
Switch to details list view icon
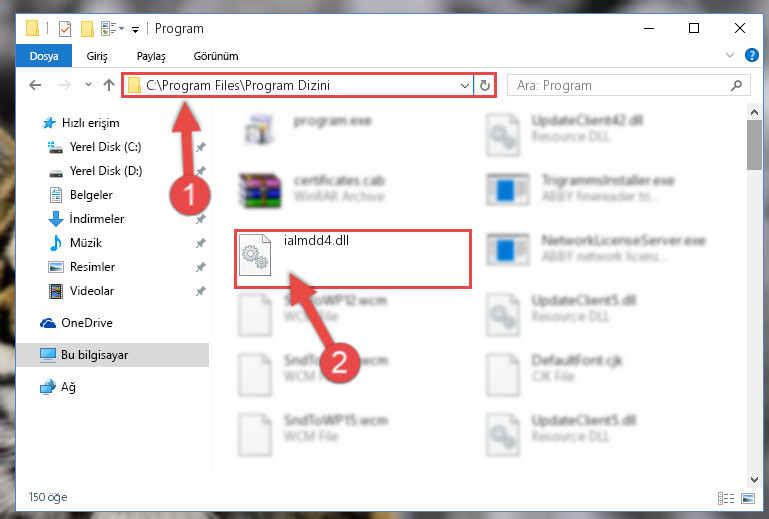click(726, 498)
